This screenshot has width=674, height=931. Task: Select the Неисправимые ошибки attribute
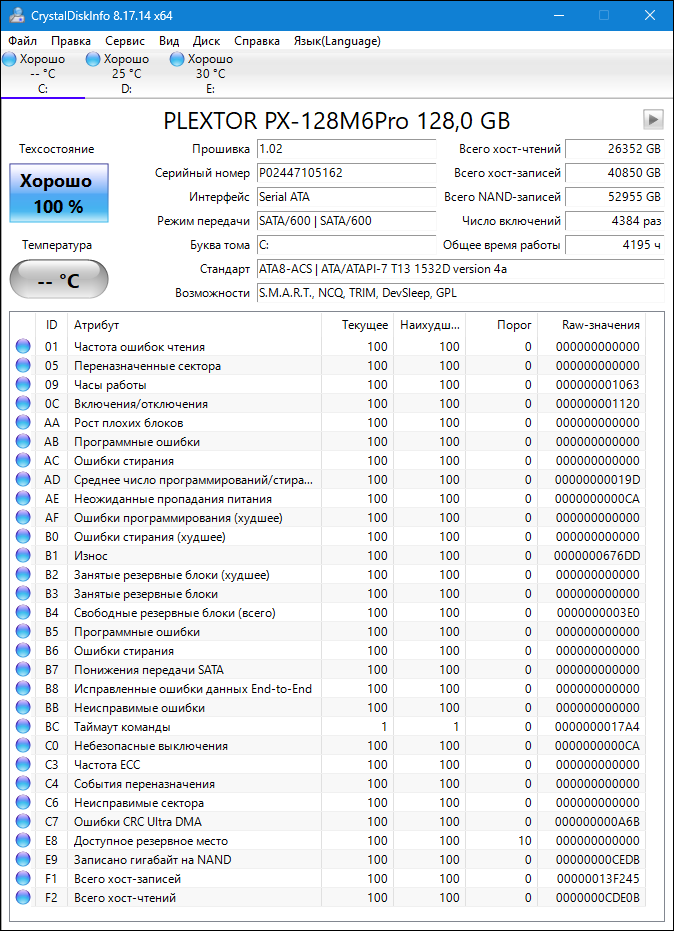(x=139, y=708)
